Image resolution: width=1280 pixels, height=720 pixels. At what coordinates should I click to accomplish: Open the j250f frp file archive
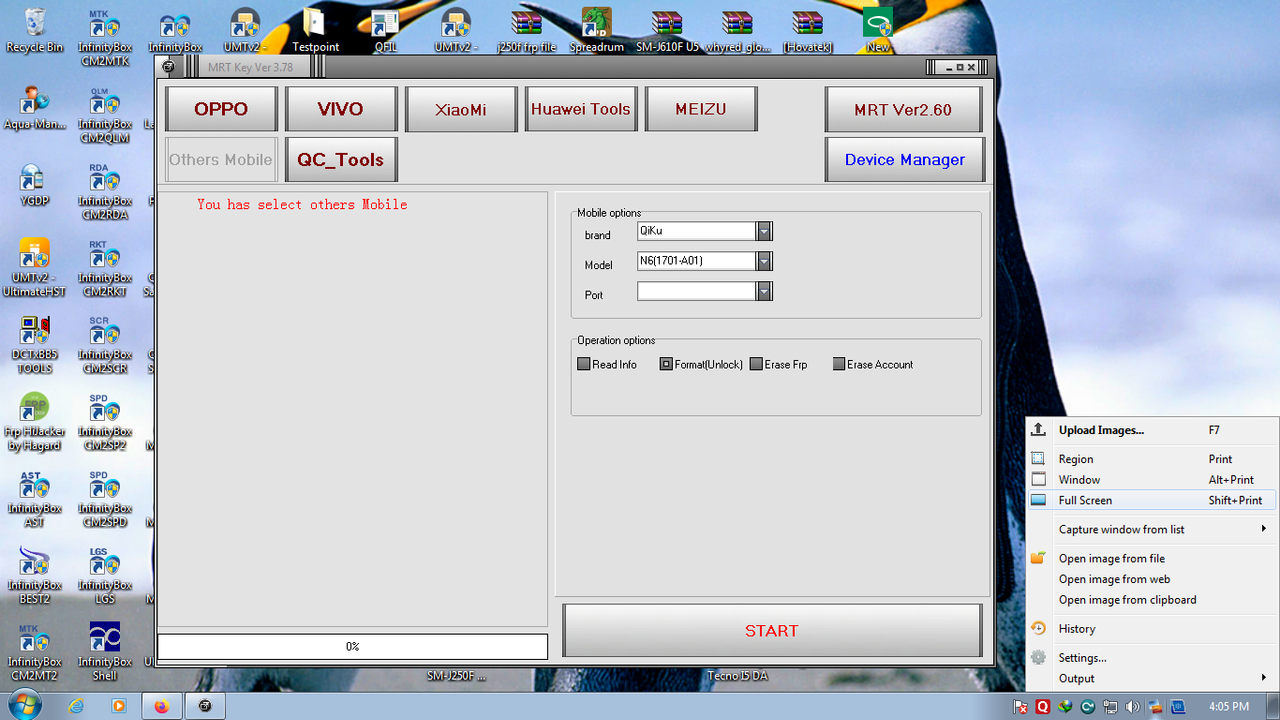click(x=526, y=30)
